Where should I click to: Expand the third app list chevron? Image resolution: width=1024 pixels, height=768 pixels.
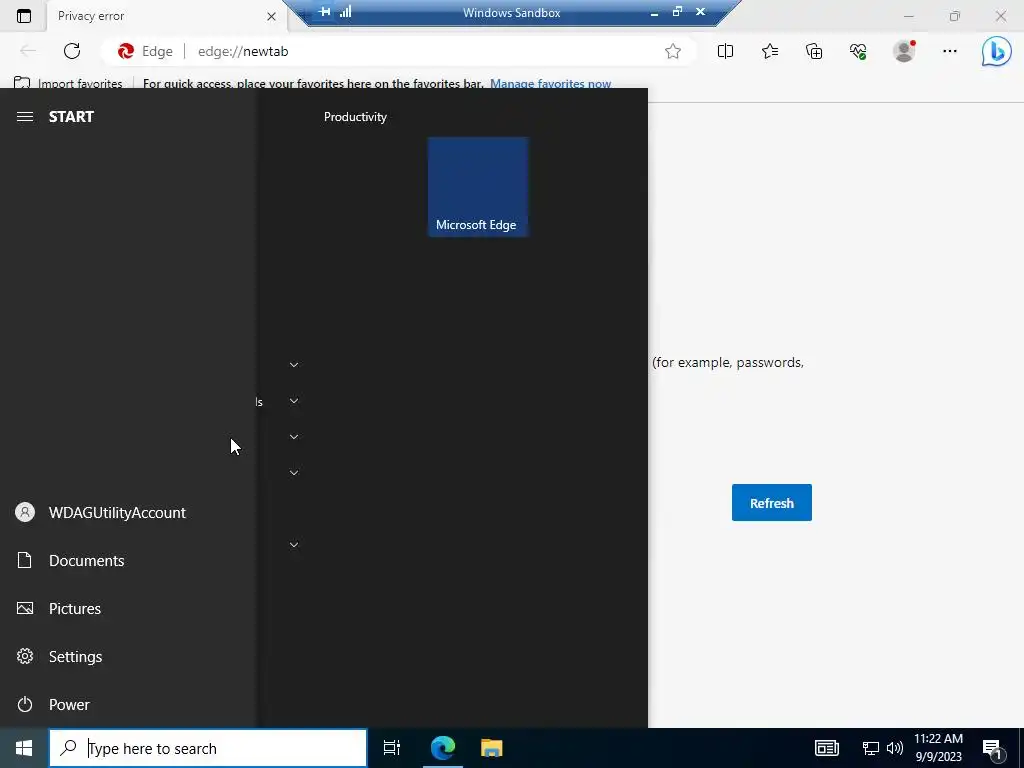pos(294,437)
